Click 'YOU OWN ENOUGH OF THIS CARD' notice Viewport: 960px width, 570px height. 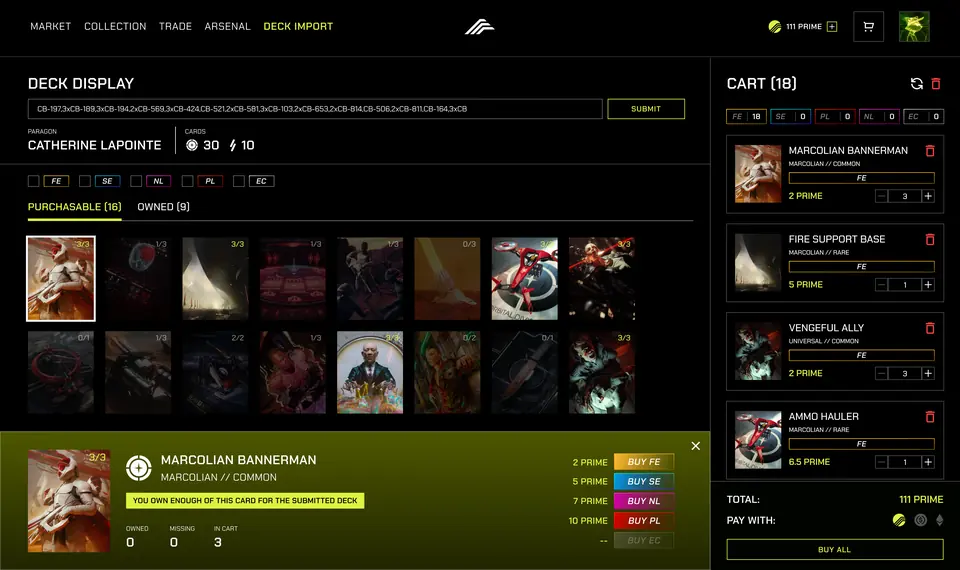point(245,501)
